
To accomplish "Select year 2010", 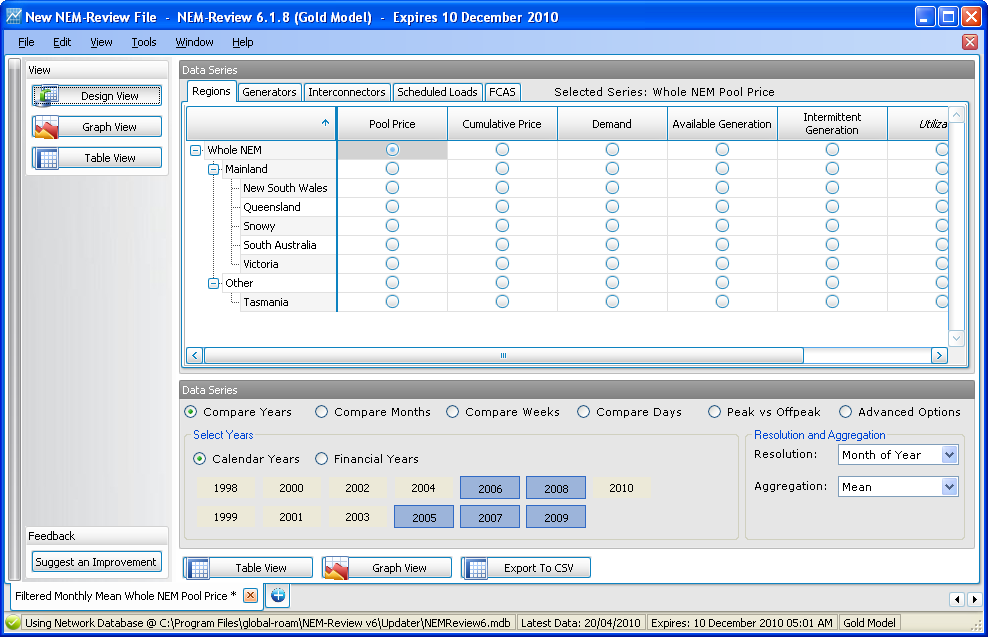I will pos(621,488).
